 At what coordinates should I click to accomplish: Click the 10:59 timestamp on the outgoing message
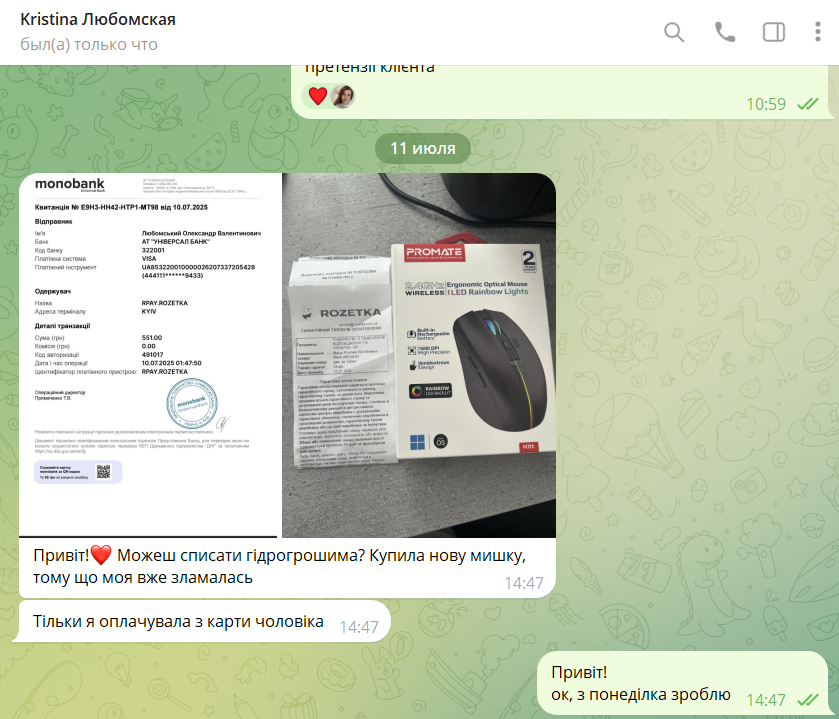766,104
